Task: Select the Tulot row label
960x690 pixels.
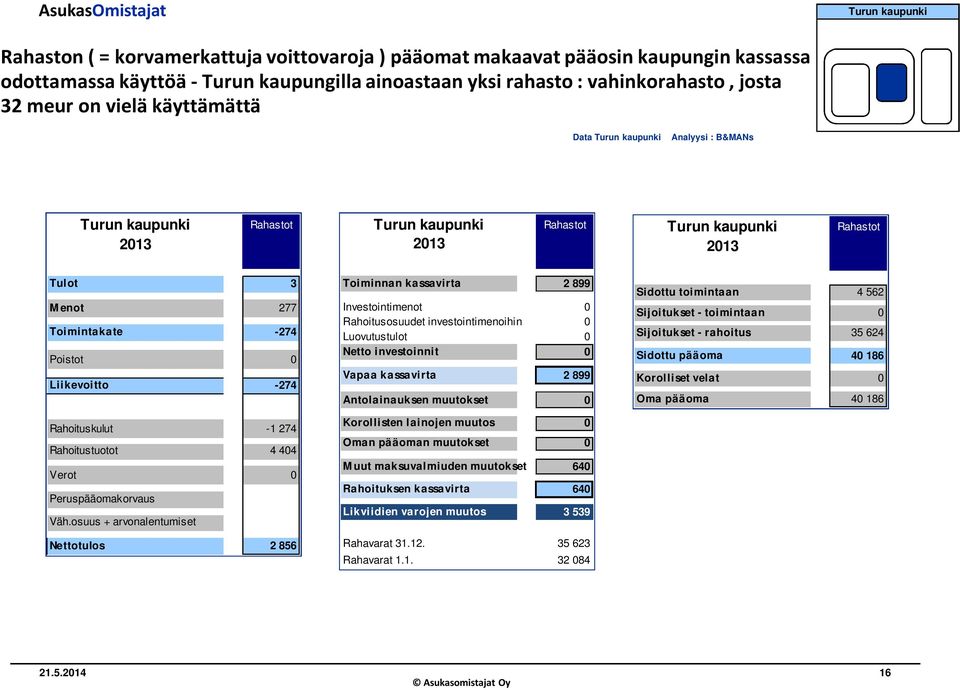Action: [135, 283]
